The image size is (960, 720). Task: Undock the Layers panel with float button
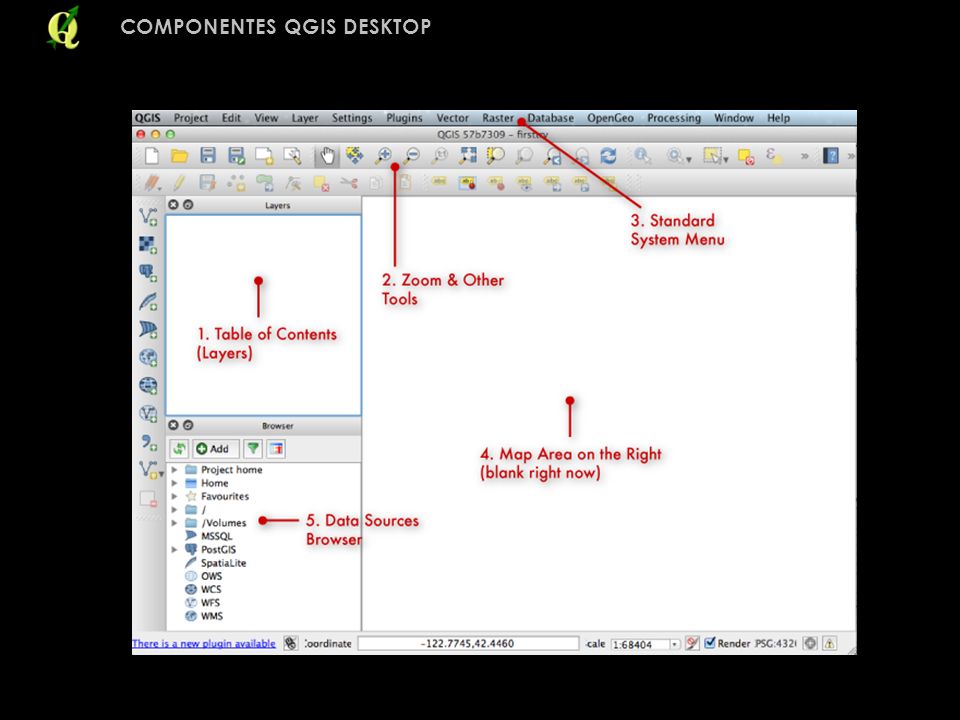pyautogui.click(x=188, y=204)
